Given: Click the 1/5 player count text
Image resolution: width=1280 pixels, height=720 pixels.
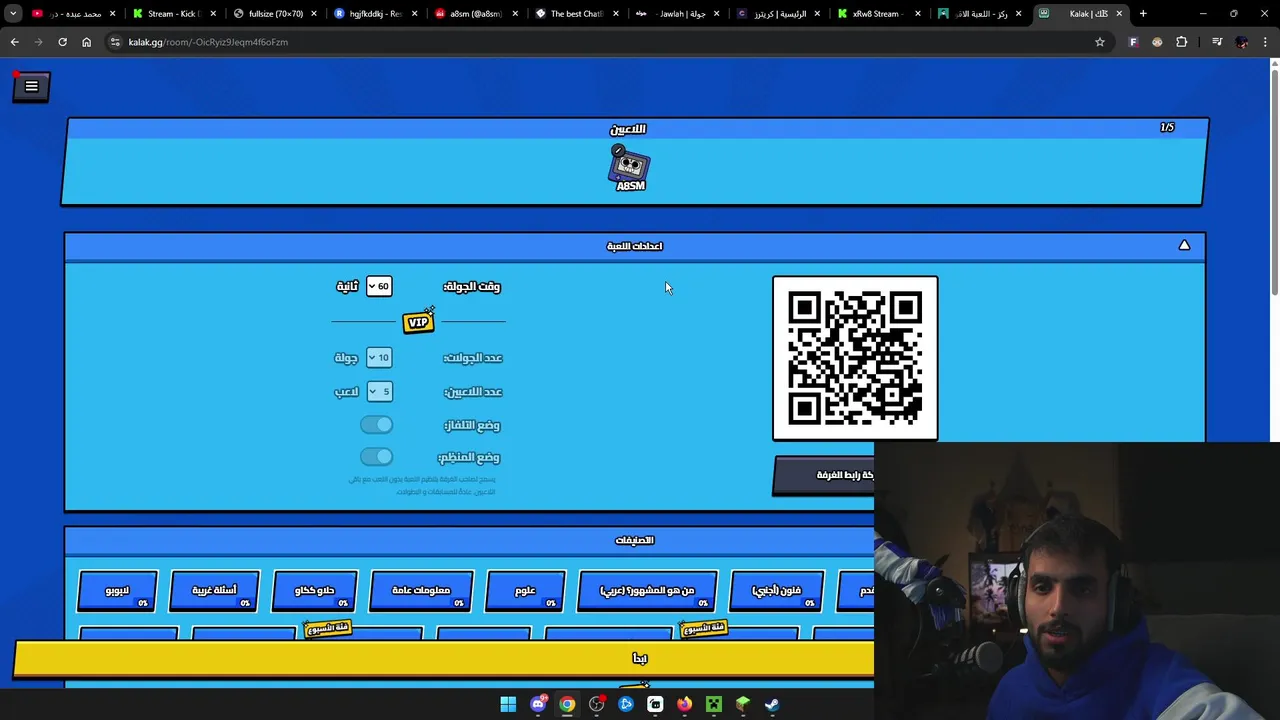Looking at the screenshot, I should 1167,127.
